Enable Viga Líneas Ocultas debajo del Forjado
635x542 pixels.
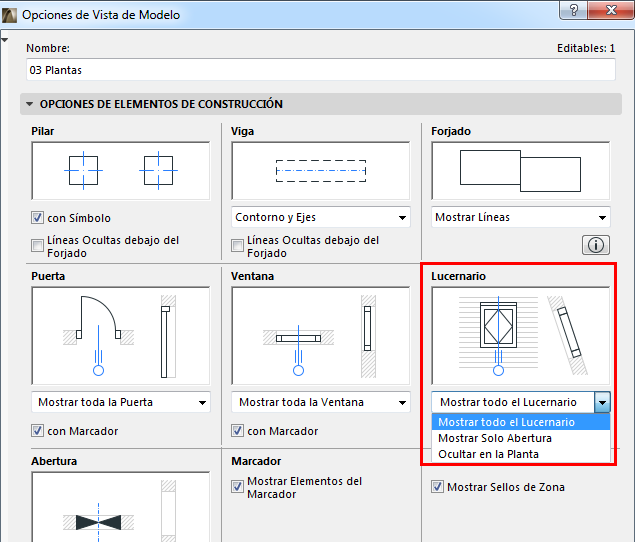click(x=237, y=245)
